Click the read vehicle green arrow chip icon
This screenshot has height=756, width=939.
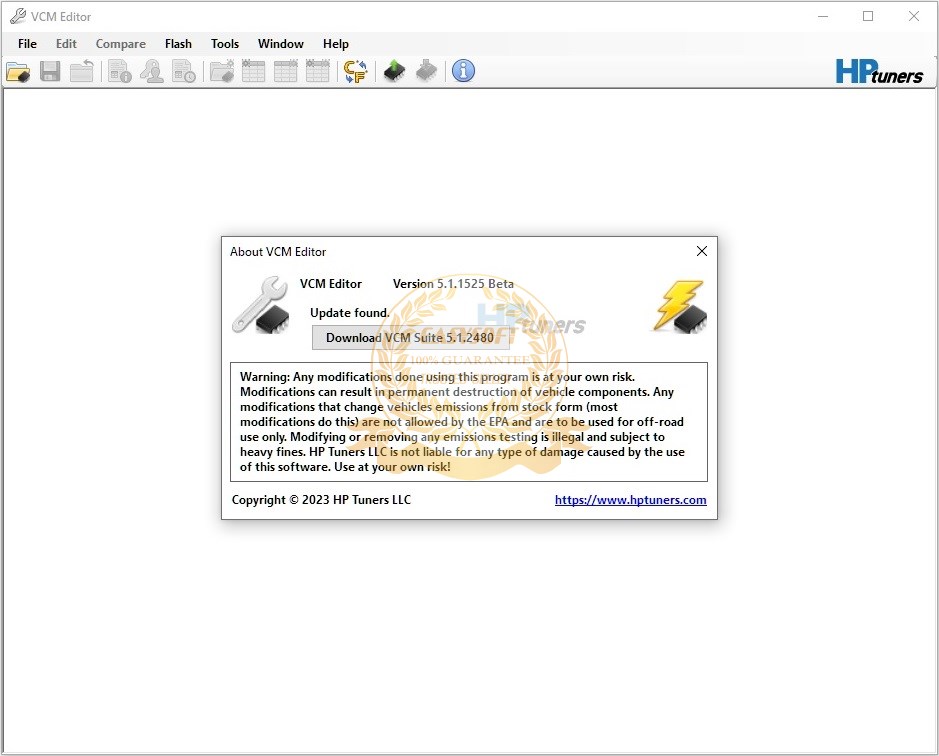394,71
